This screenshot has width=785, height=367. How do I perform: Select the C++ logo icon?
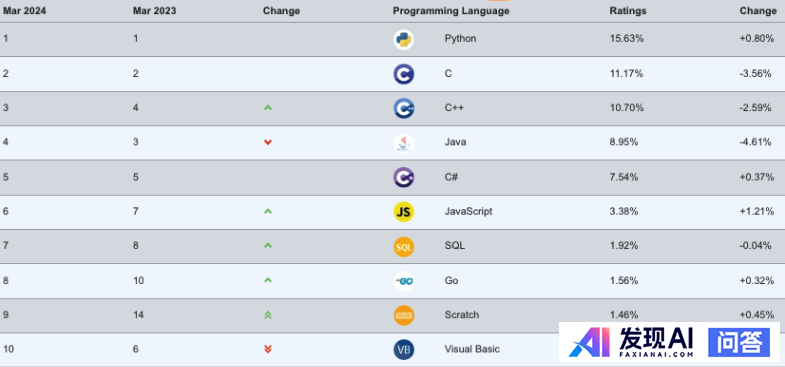(x=404, y=108)
